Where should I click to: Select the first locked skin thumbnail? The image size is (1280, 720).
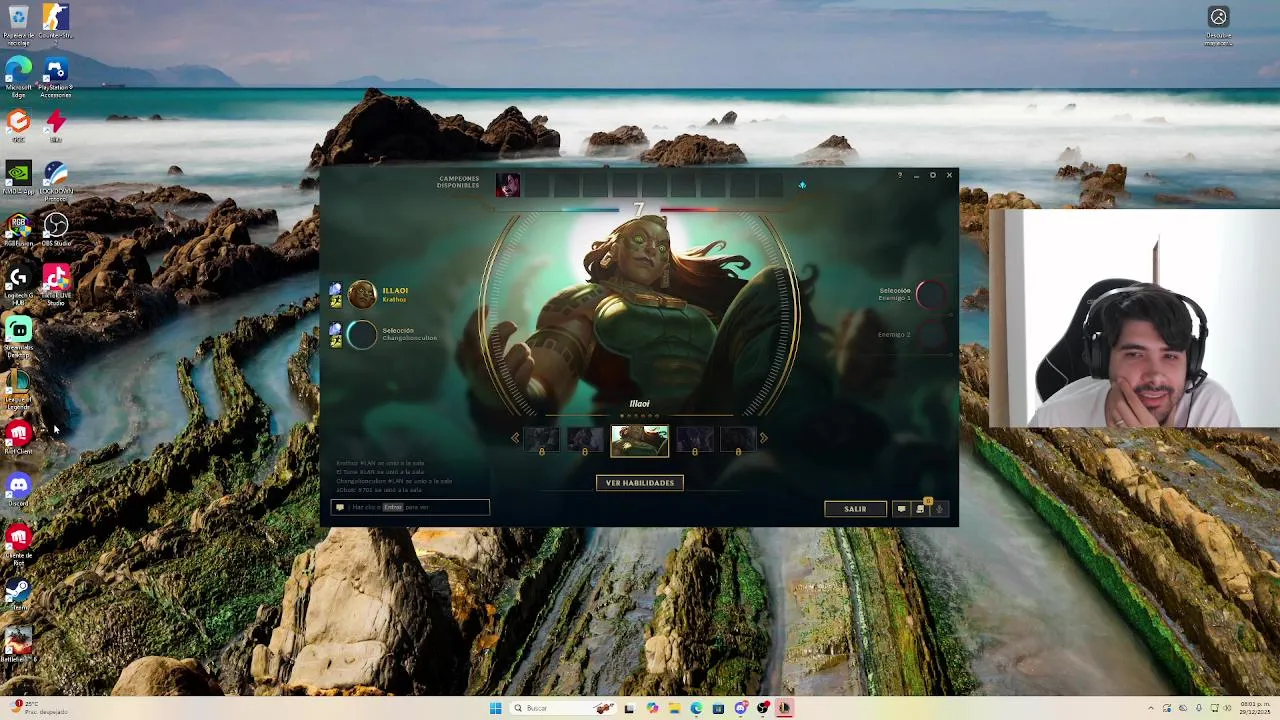tap(542, 439)
